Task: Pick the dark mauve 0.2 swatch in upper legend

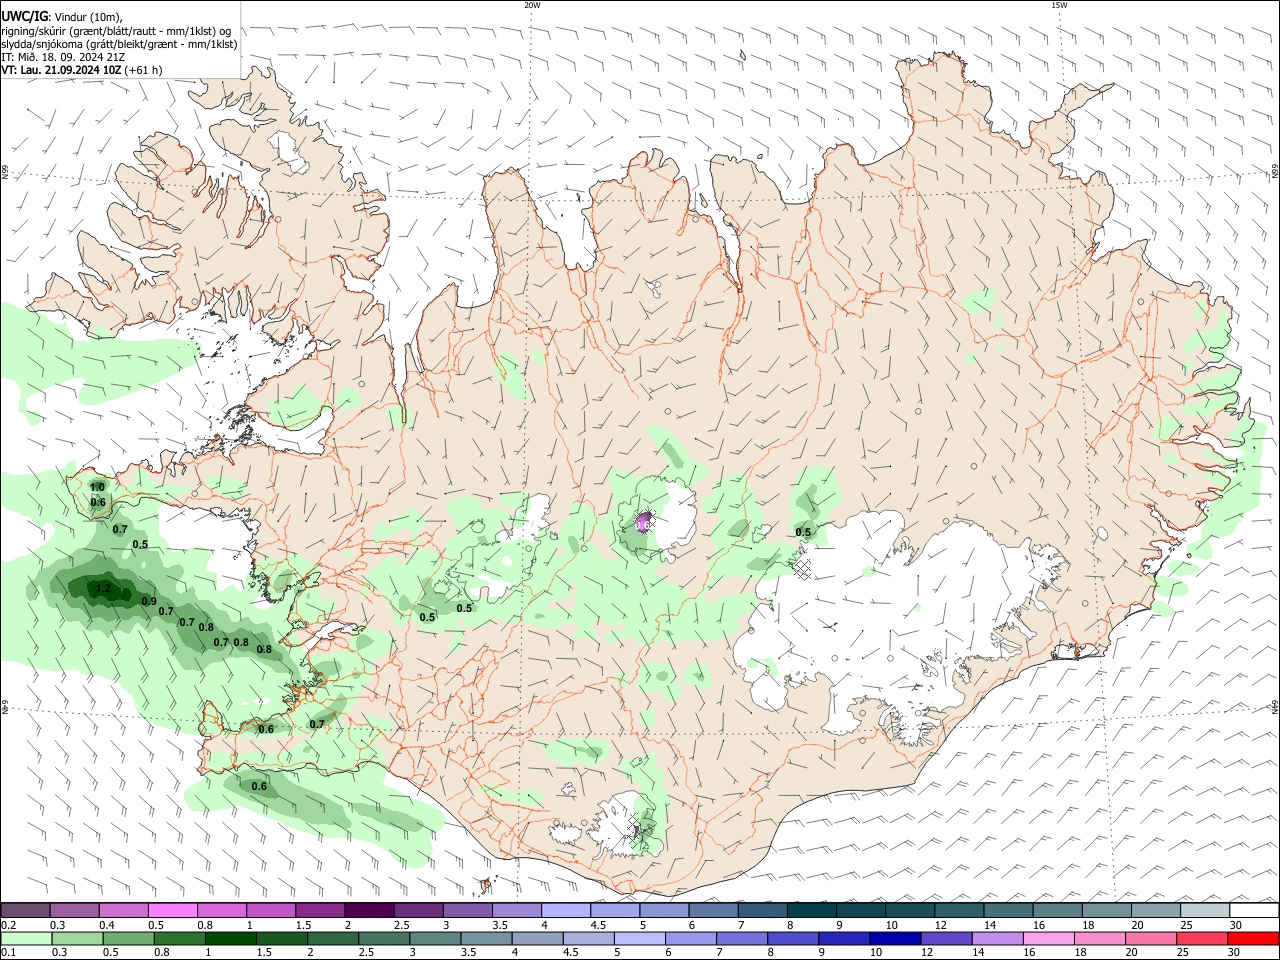Action: coord(25,910)
